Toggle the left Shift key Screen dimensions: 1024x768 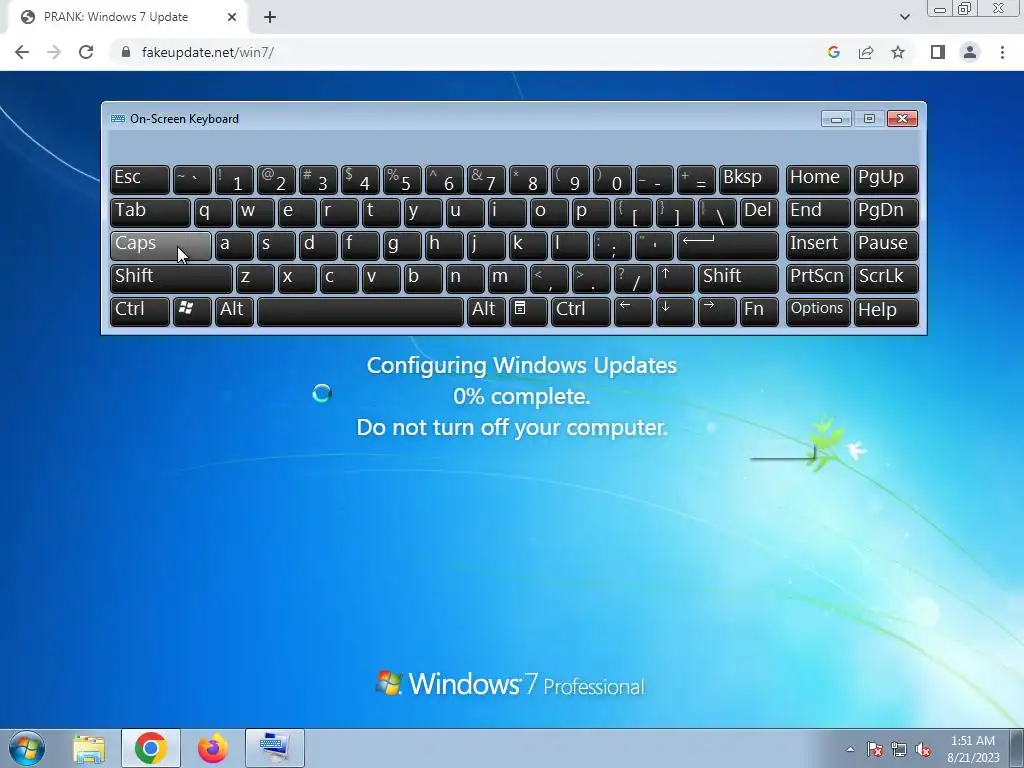[x=171, y=278]
